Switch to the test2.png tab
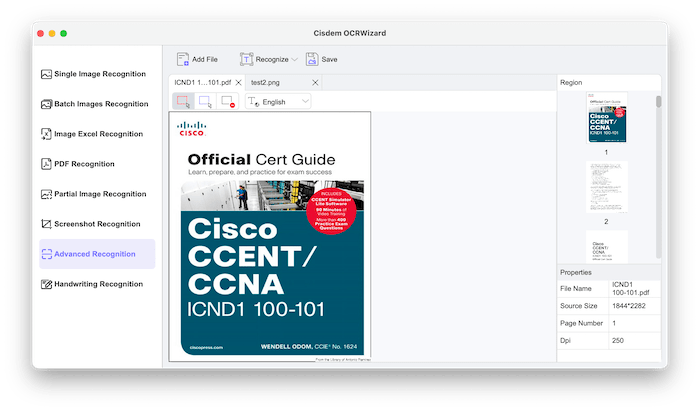 [x=265, y=82]
